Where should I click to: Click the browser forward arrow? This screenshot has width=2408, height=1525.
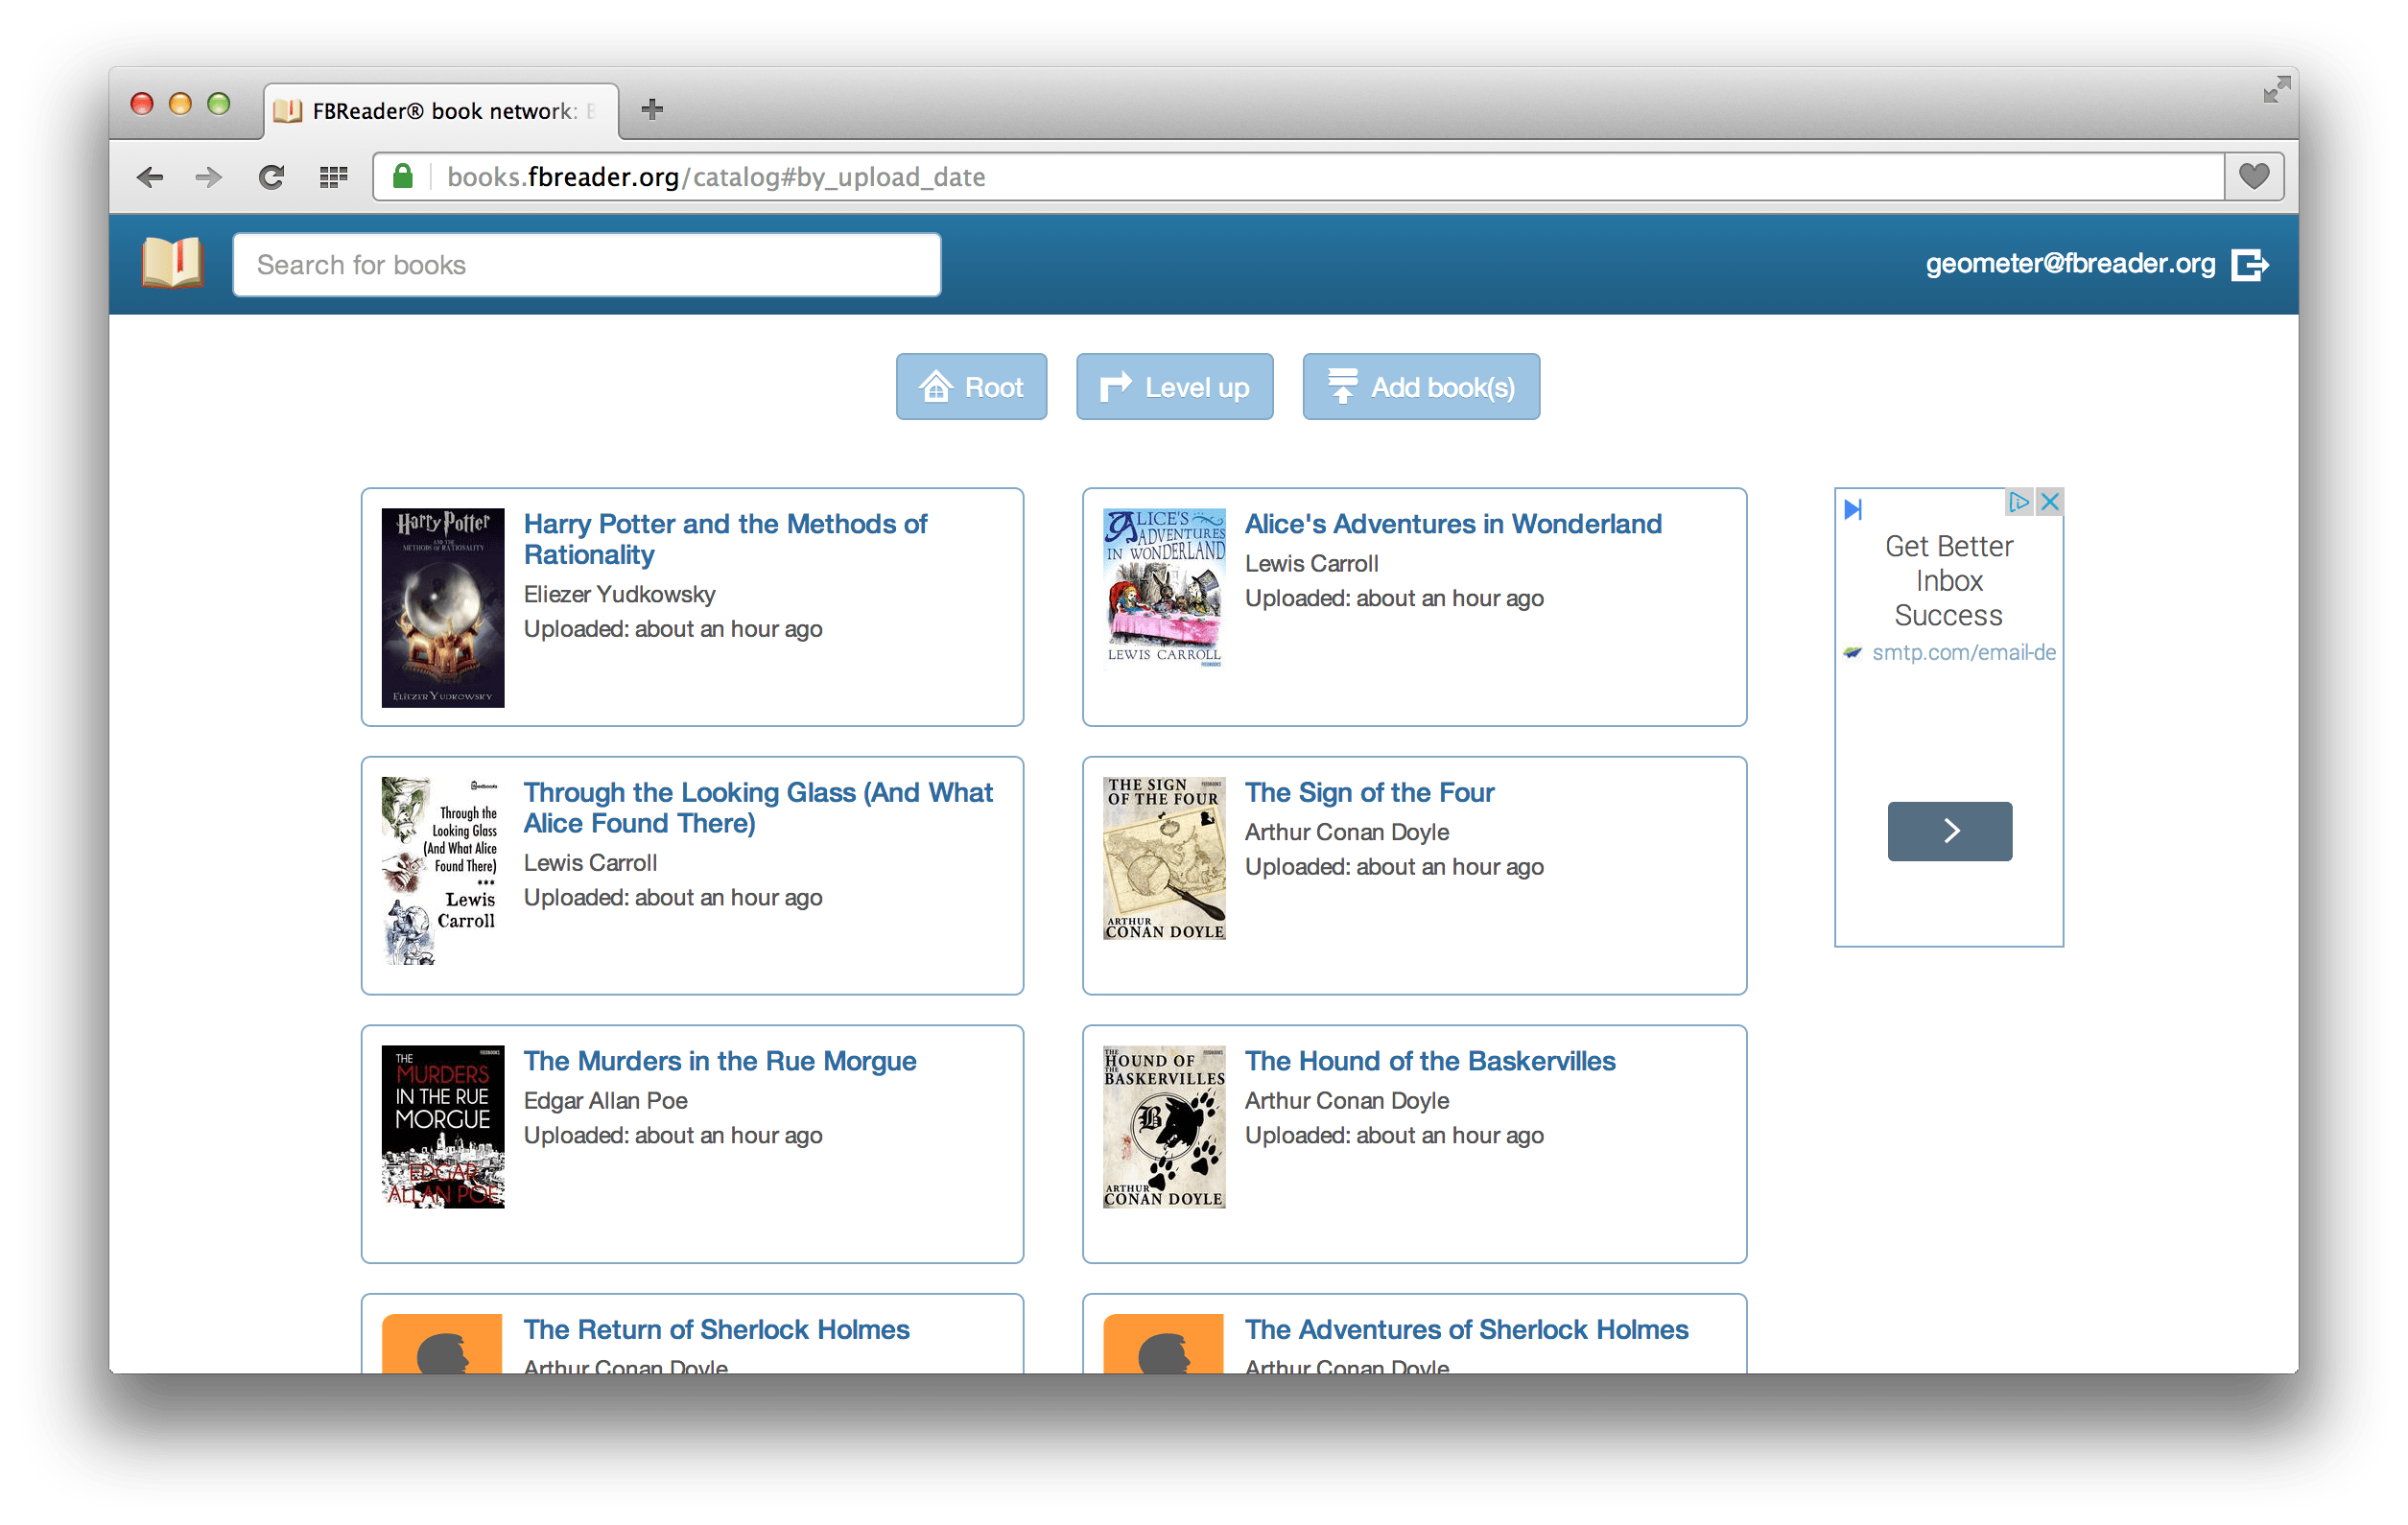[209, 177]
